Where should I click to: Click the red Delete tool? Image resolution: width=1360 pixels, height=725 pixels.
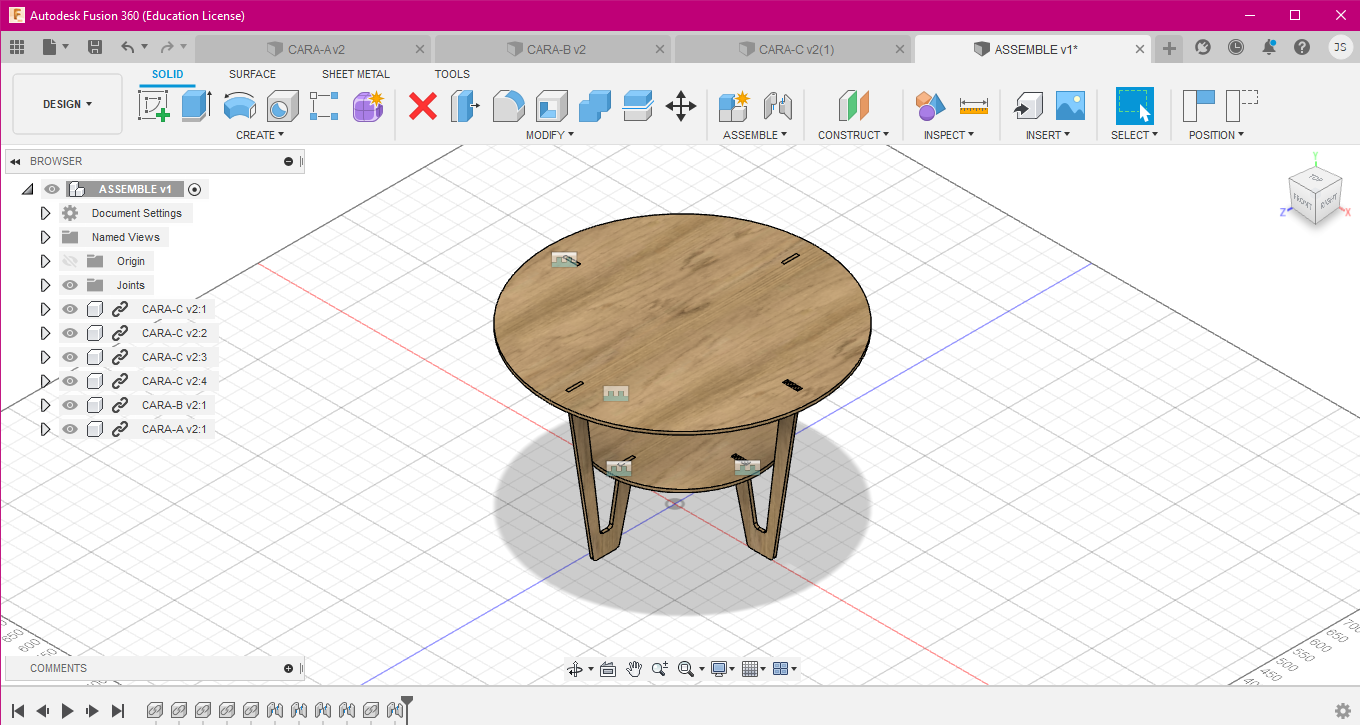(x=423, y=105)
